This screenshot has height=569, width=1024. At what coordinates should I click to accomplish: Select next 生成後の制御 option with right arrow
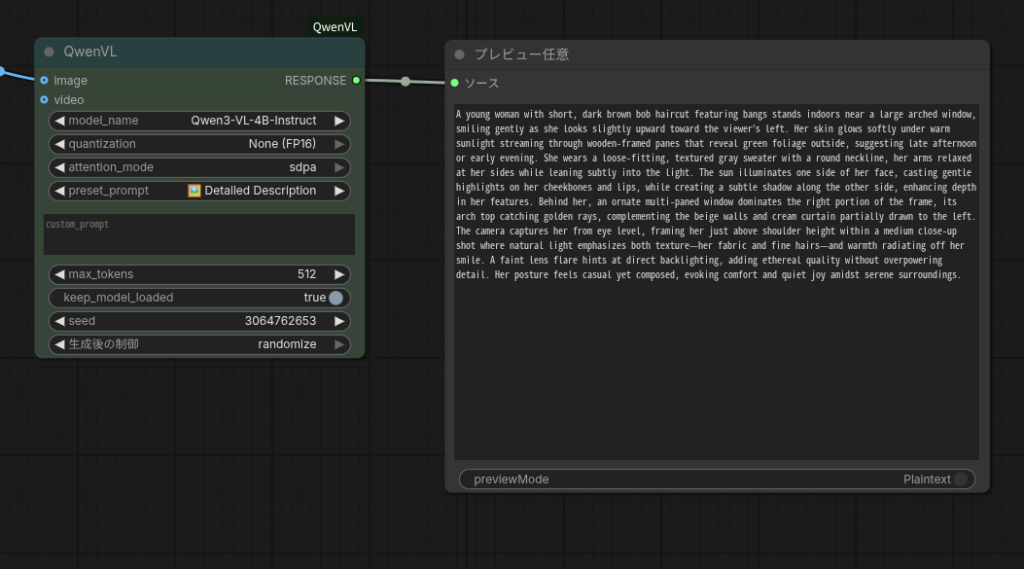340,345
